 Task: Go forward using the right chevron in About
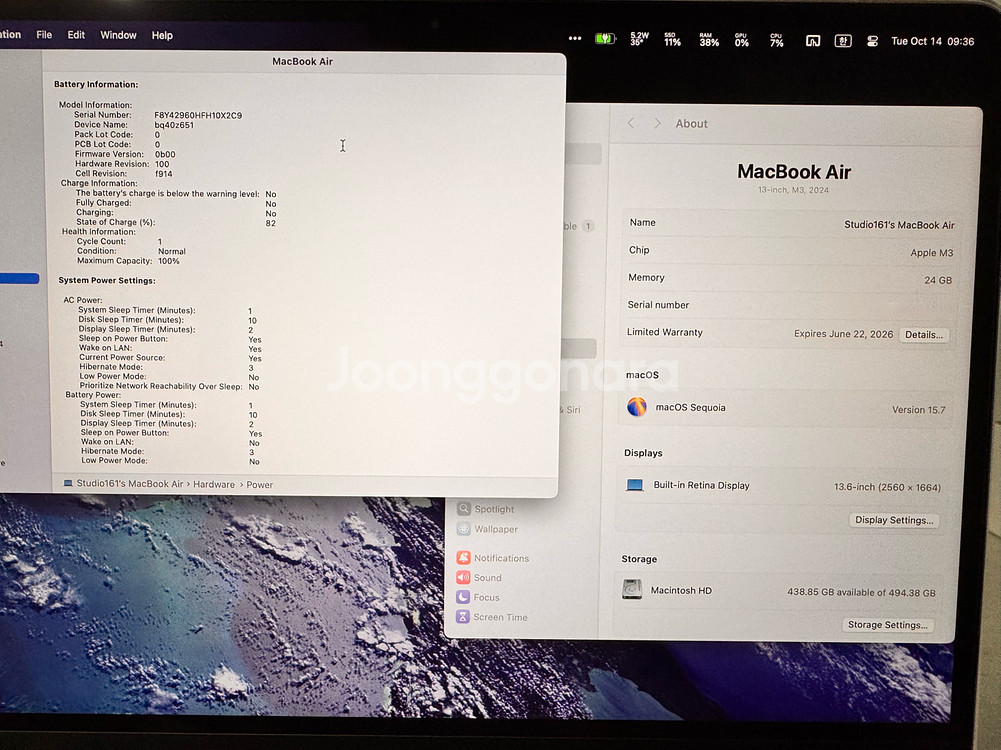(x=657, y=123)
